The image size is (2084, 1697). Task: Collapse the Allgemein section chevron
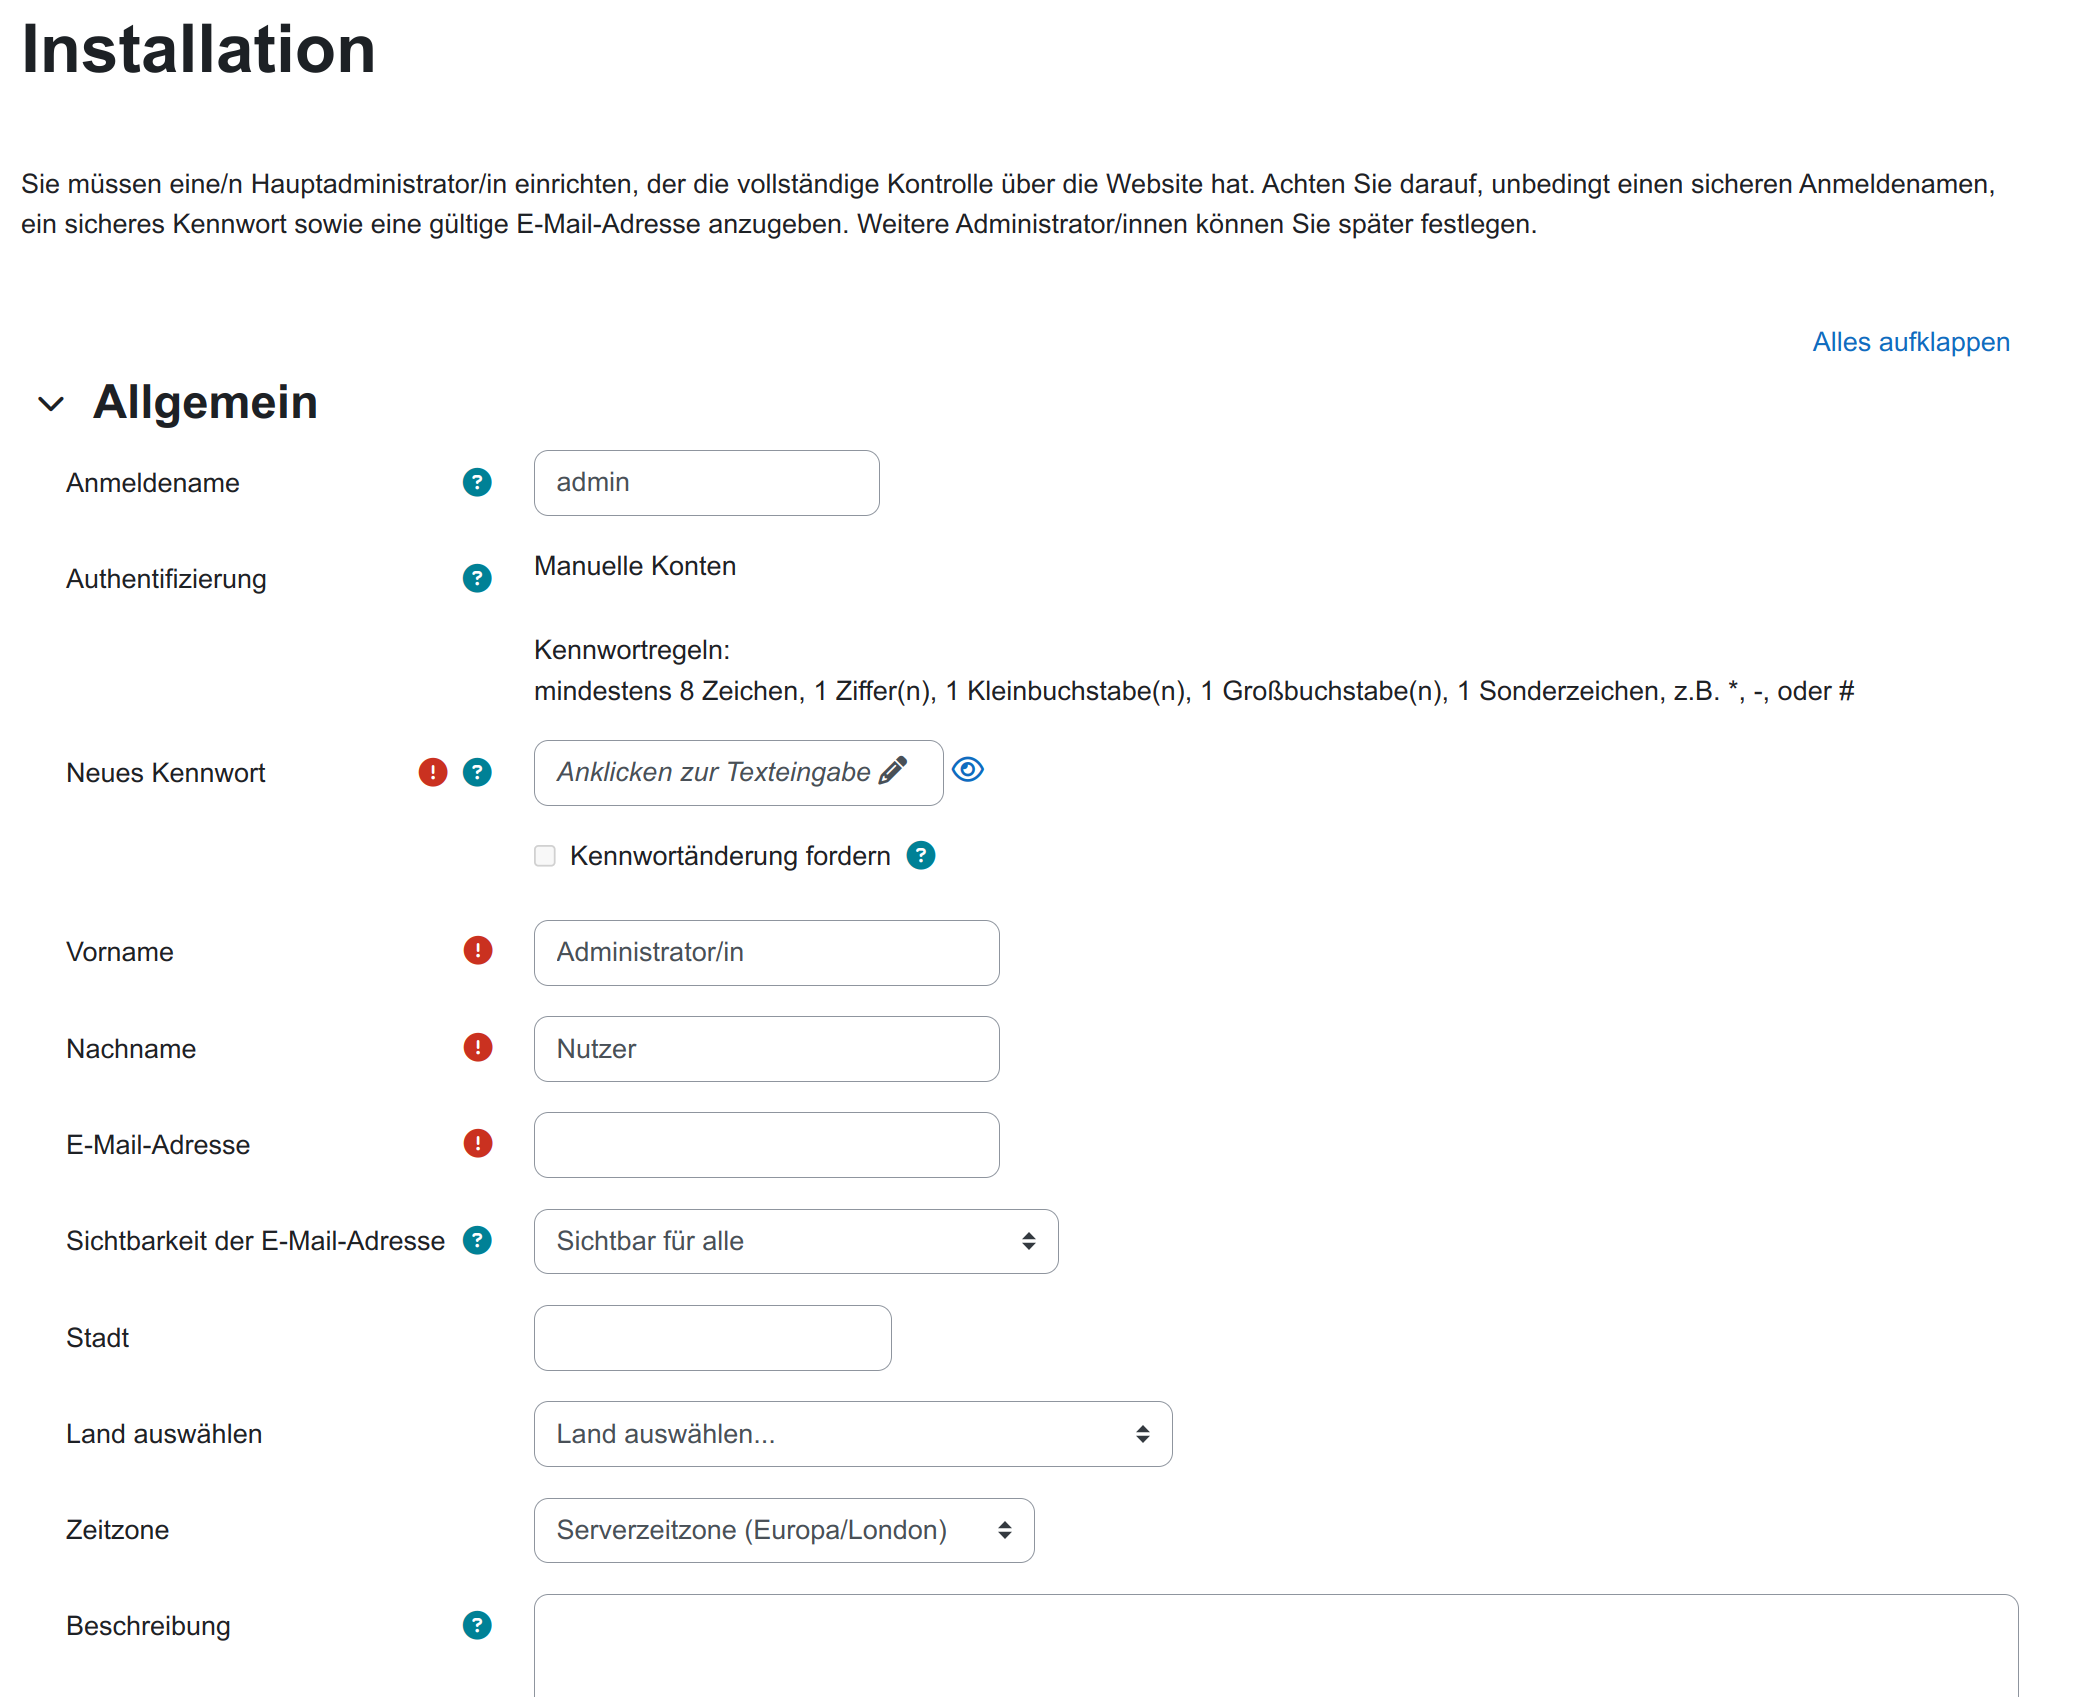point(51,404)
